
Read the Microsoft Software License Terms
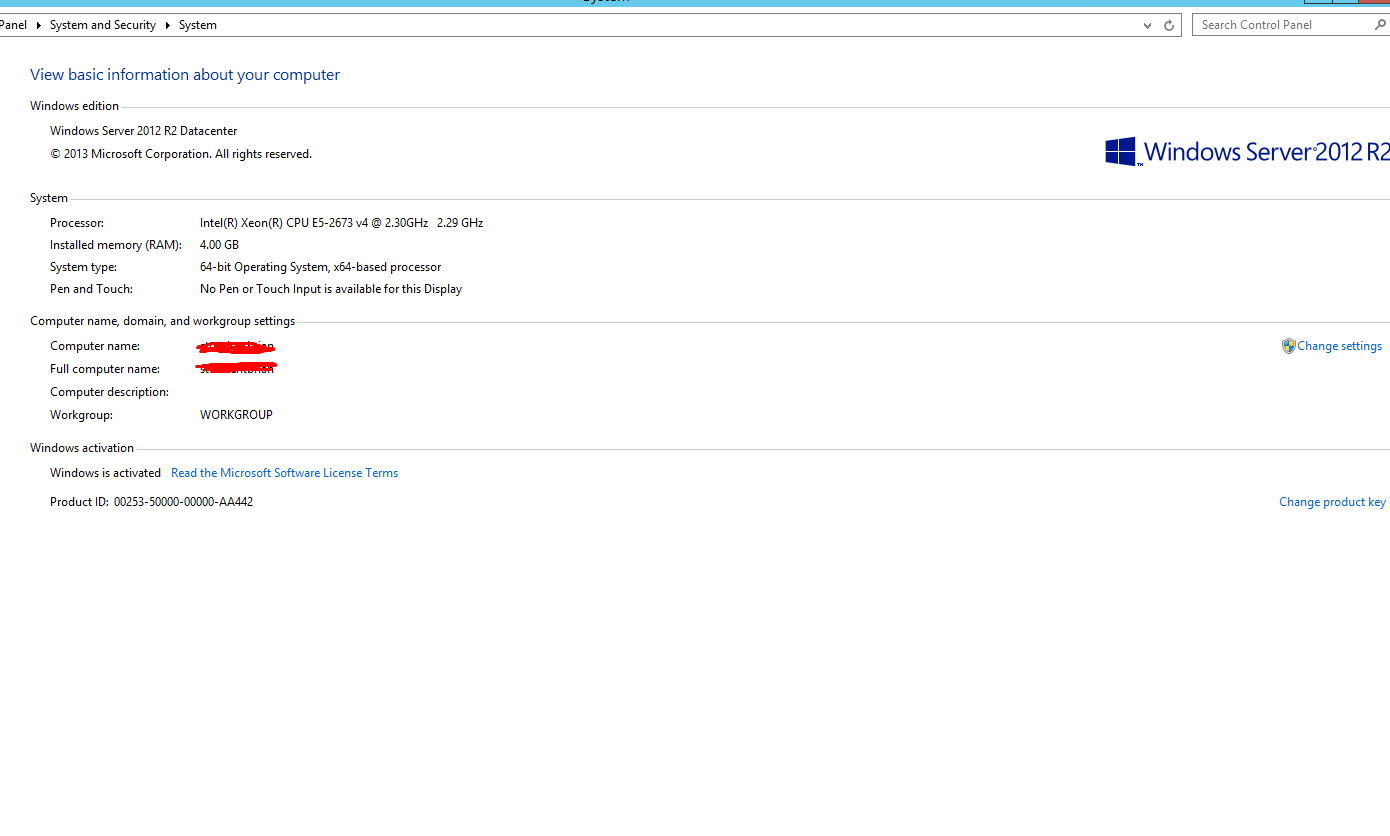284,473
